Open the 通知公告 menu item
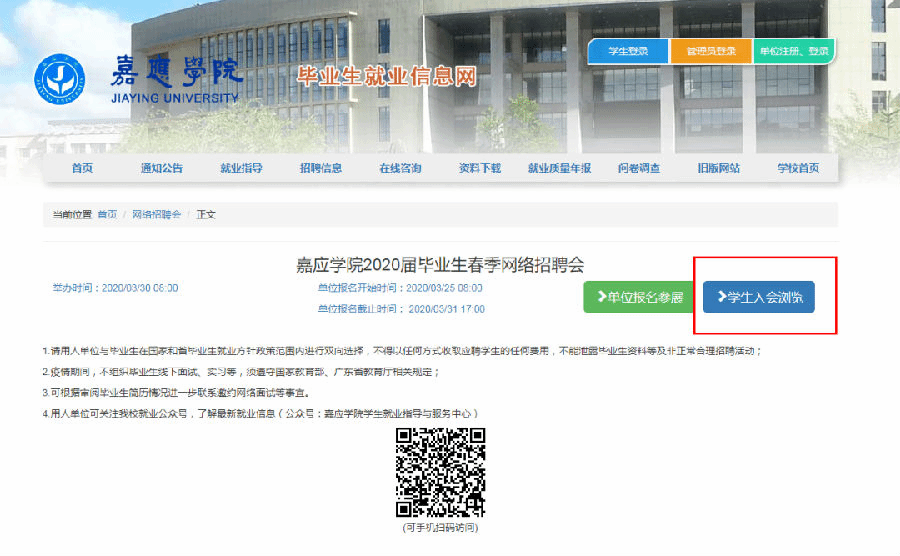 click(162, 169)
